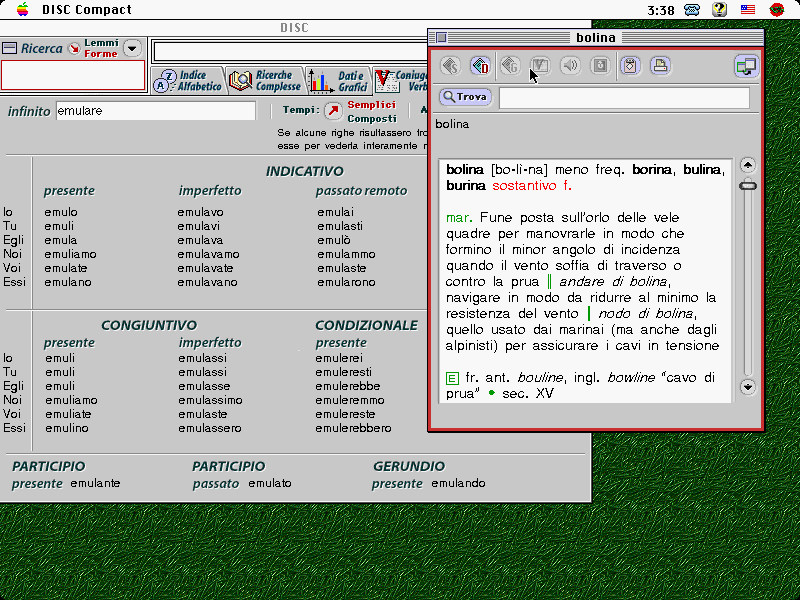Click the italic phrase 'nodo di bolina'
Image resolution: width=800 pixels, height=600 pixels.
645,313
